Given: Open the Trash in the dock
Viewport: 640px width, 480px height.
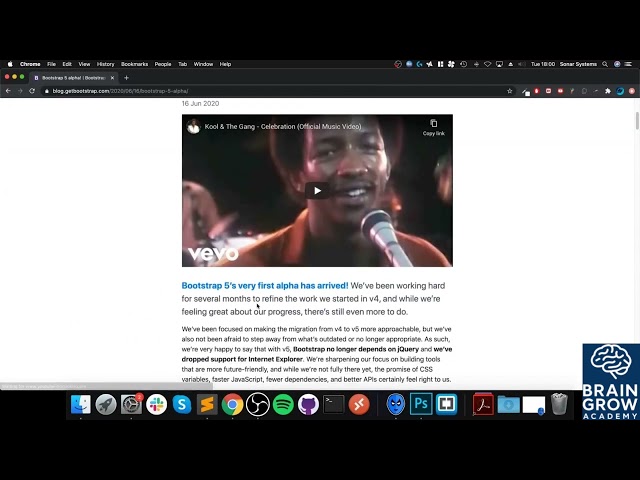Looking at the screenshot, I should point(559,404).
